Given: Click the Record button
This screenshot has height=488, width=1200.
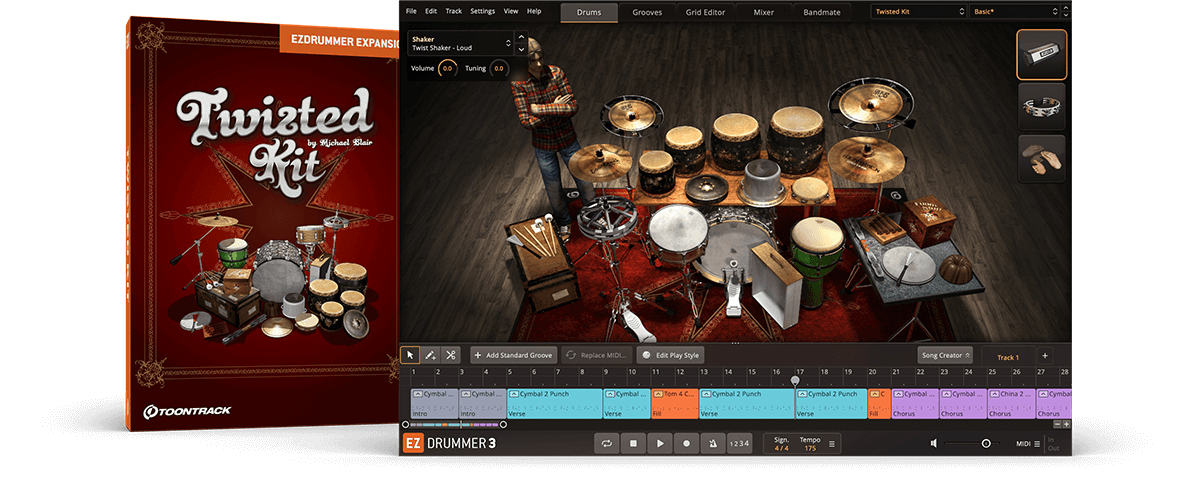Looking at the screenshot, I should [x=686, y=443].
